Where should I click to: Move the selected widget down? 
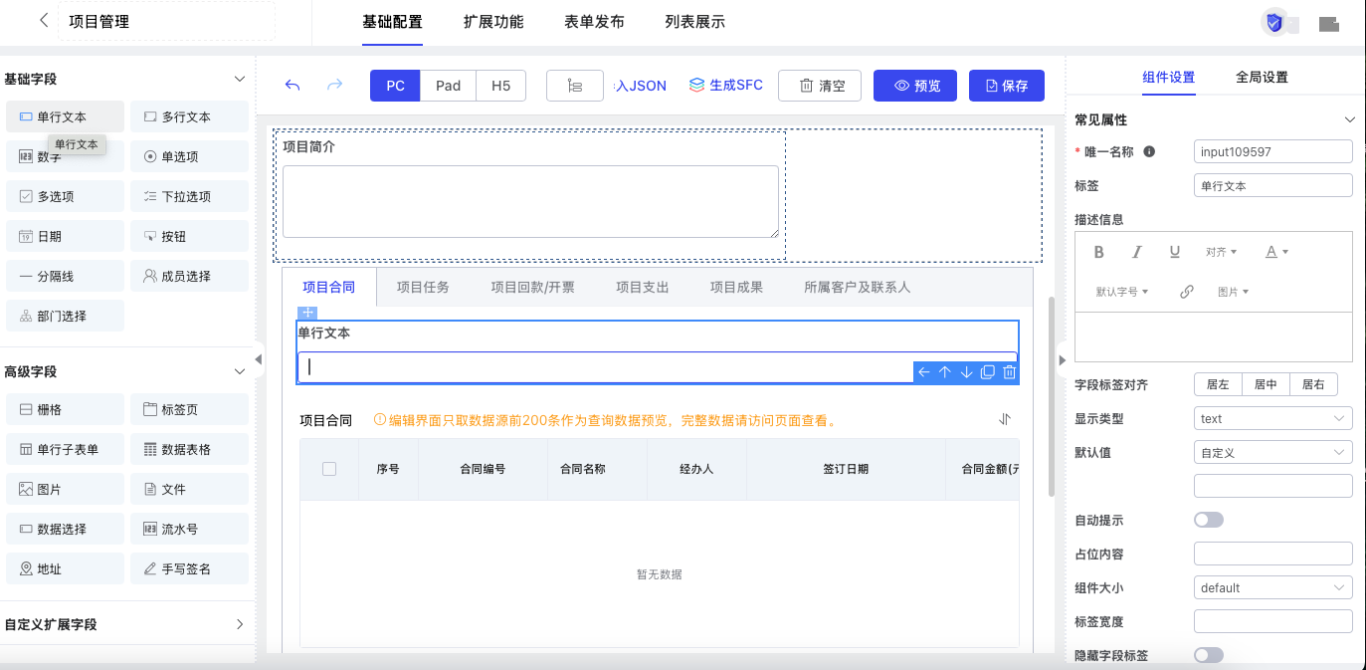point(966,372)
